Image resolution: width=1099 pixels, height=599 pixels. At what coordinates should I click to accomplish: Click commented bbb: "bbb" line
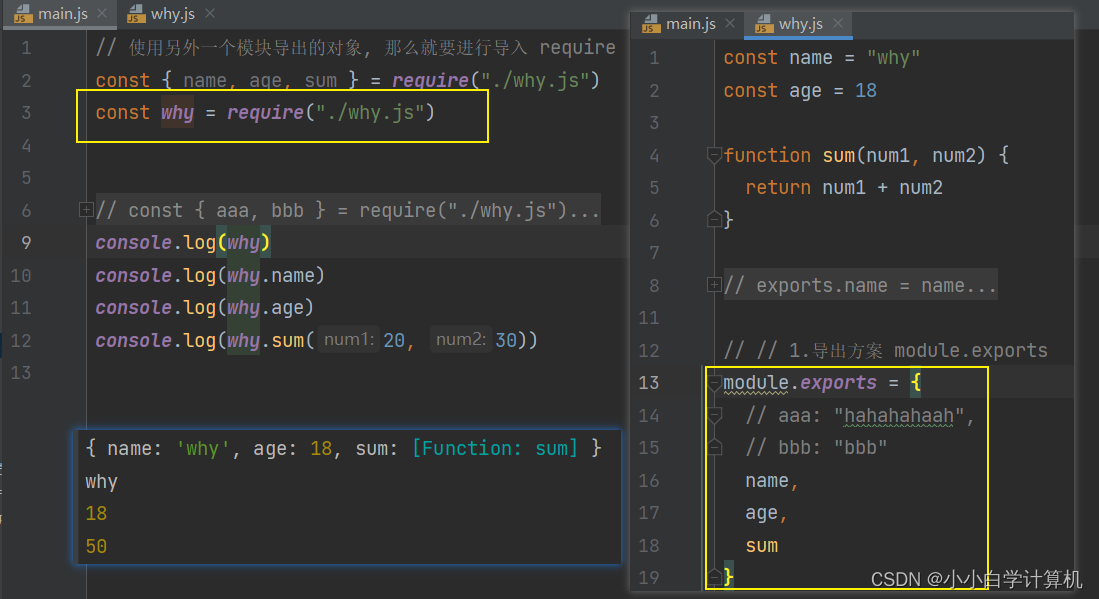coord(817,447)
